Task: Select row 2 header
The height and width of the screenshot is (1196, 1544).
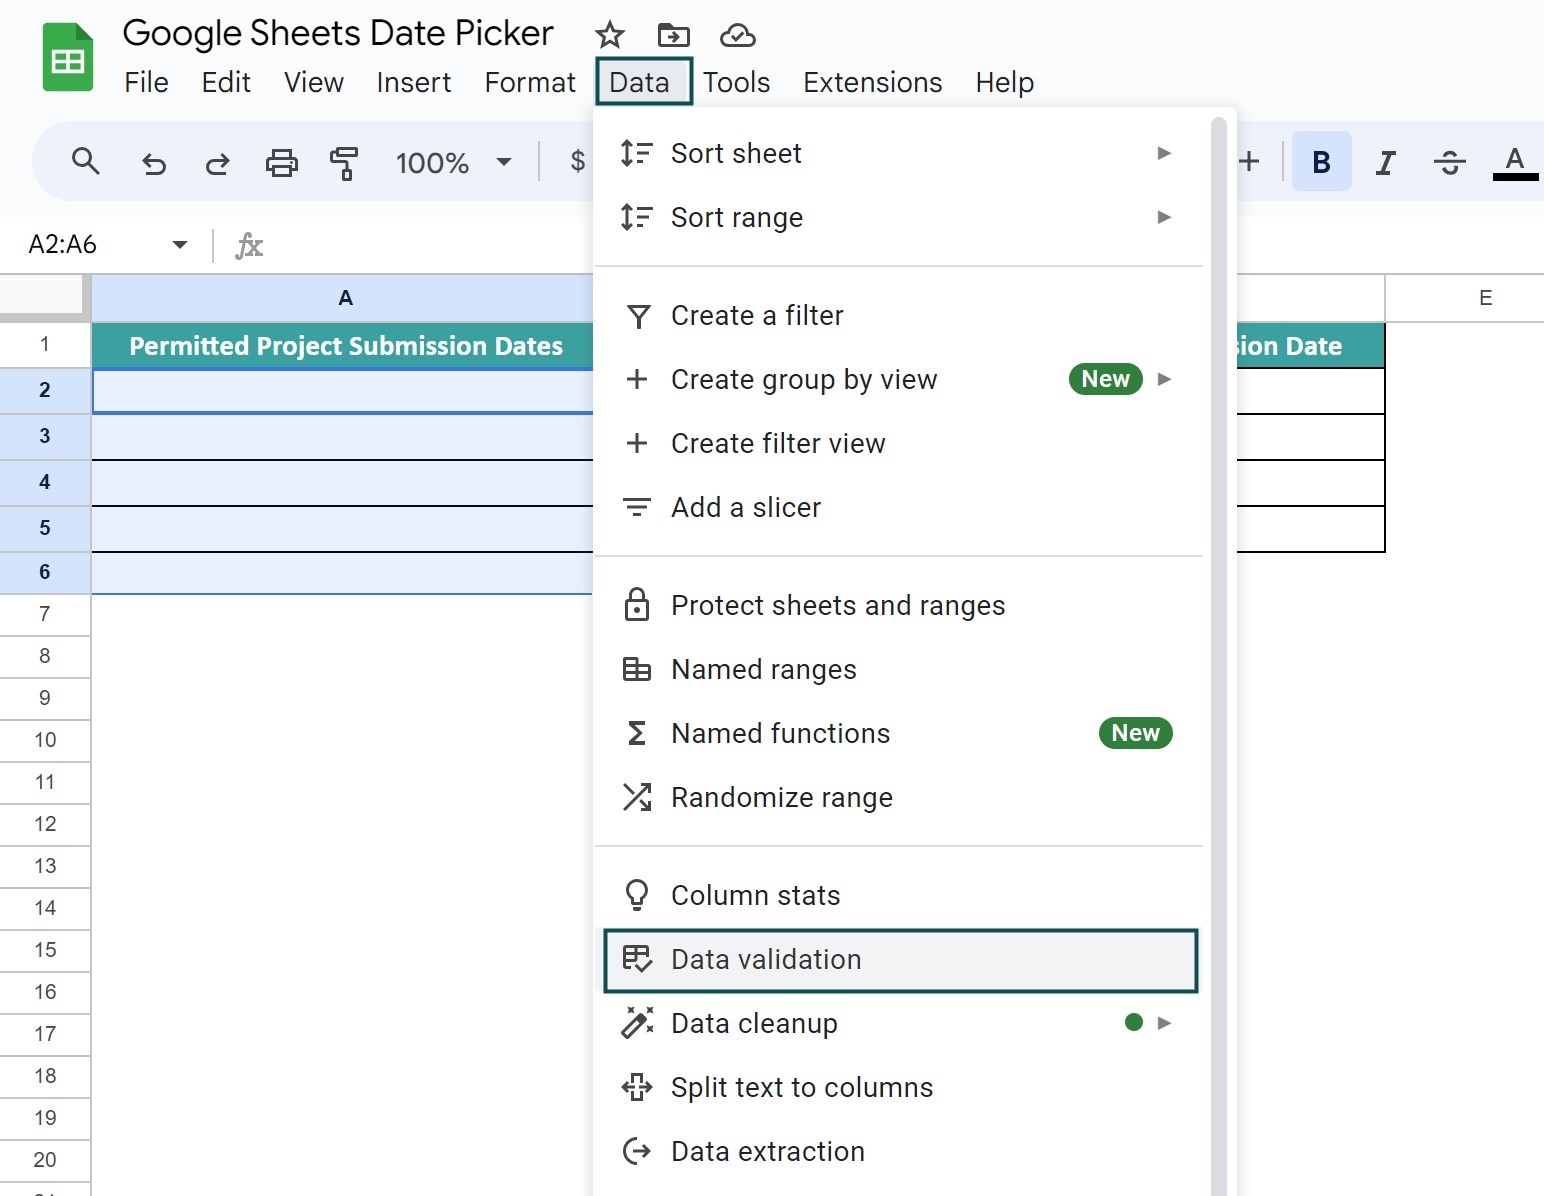Action: (x=45, y=390)
